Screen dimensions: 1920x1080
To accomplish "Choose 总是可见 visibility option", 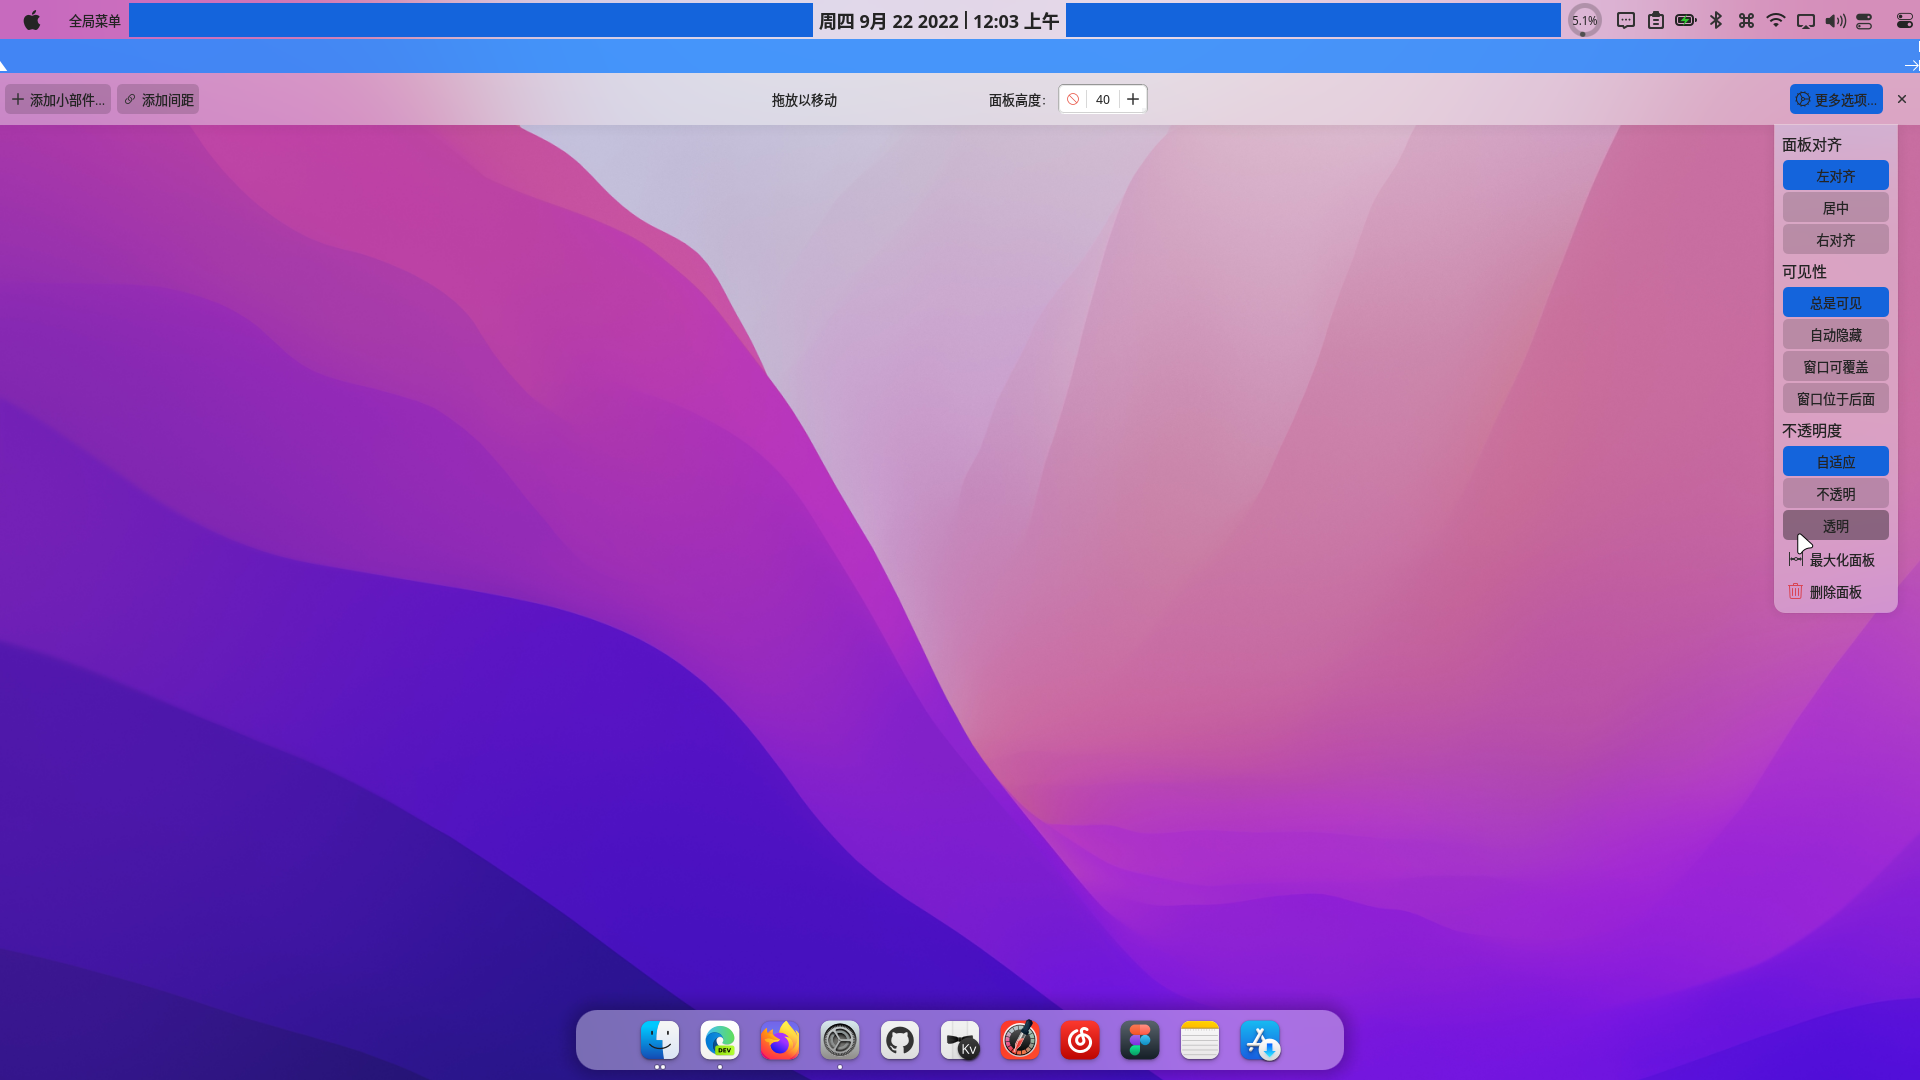I will pyautogui.click(x=1836, y=302).
